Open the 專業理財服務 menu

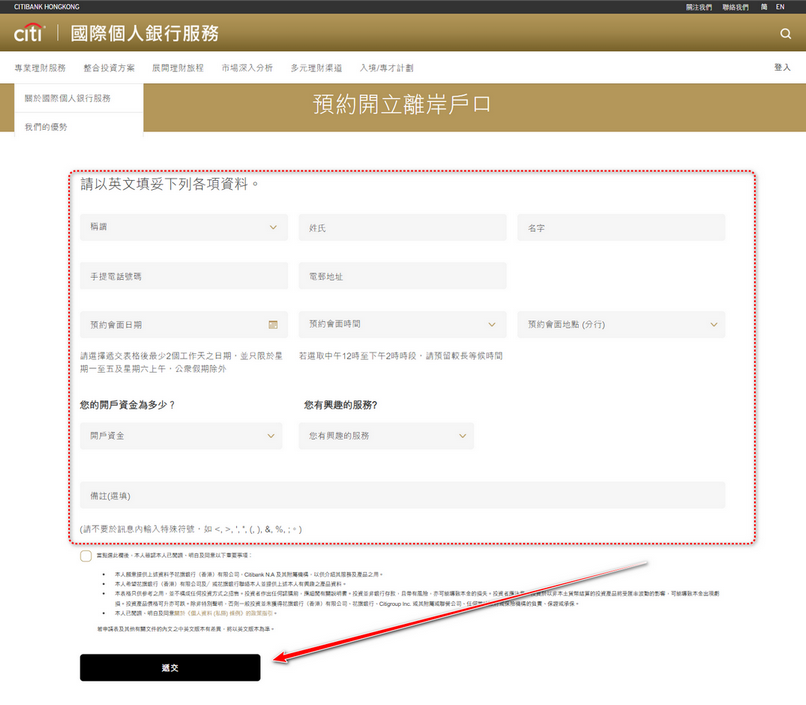tap(40, 68)
